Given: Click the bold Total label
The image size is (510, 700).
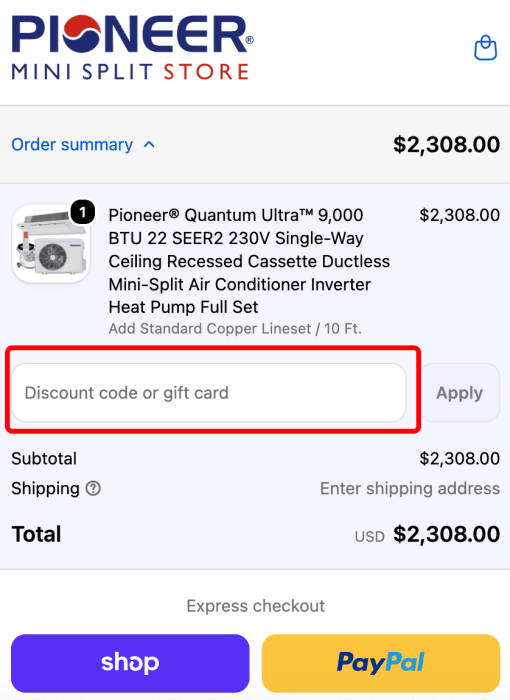Looking at the screenshot, I should 36,534.
